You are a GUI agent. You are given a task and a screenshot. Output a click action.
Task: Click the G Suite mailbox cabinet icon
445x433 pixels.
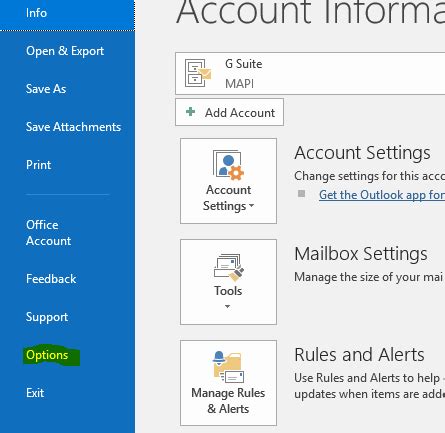coord(198,73)
